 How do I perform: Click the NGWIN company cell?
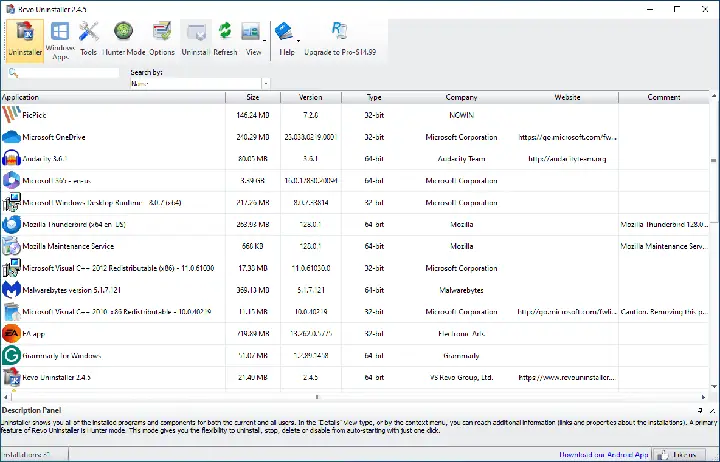coord(461,115)
